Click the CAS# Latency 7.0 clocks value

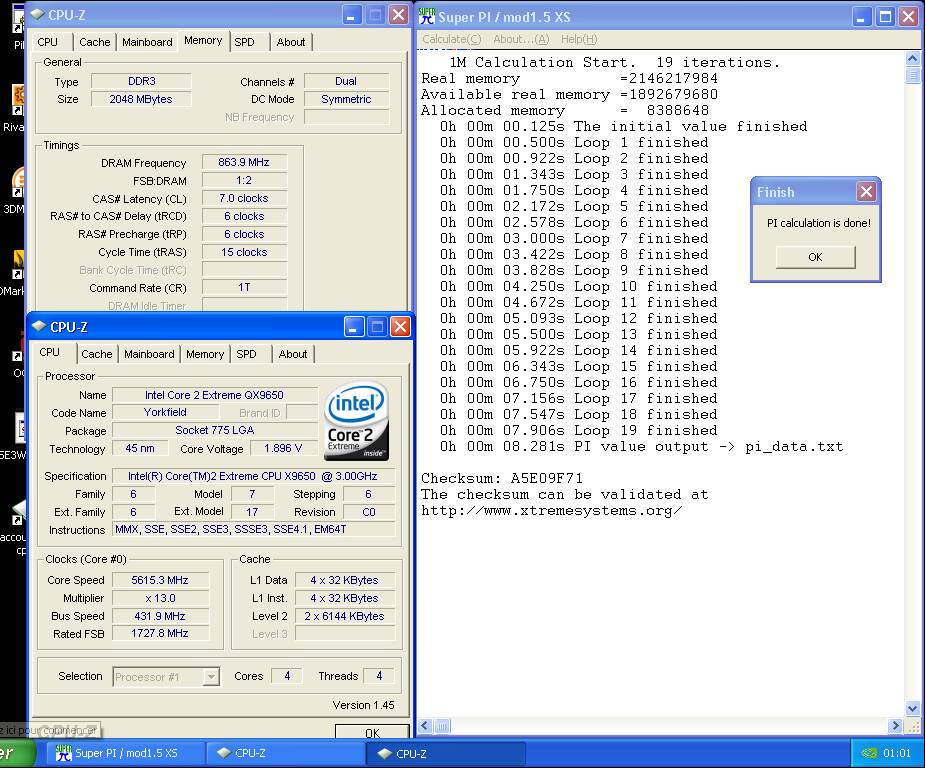[244, 198]
